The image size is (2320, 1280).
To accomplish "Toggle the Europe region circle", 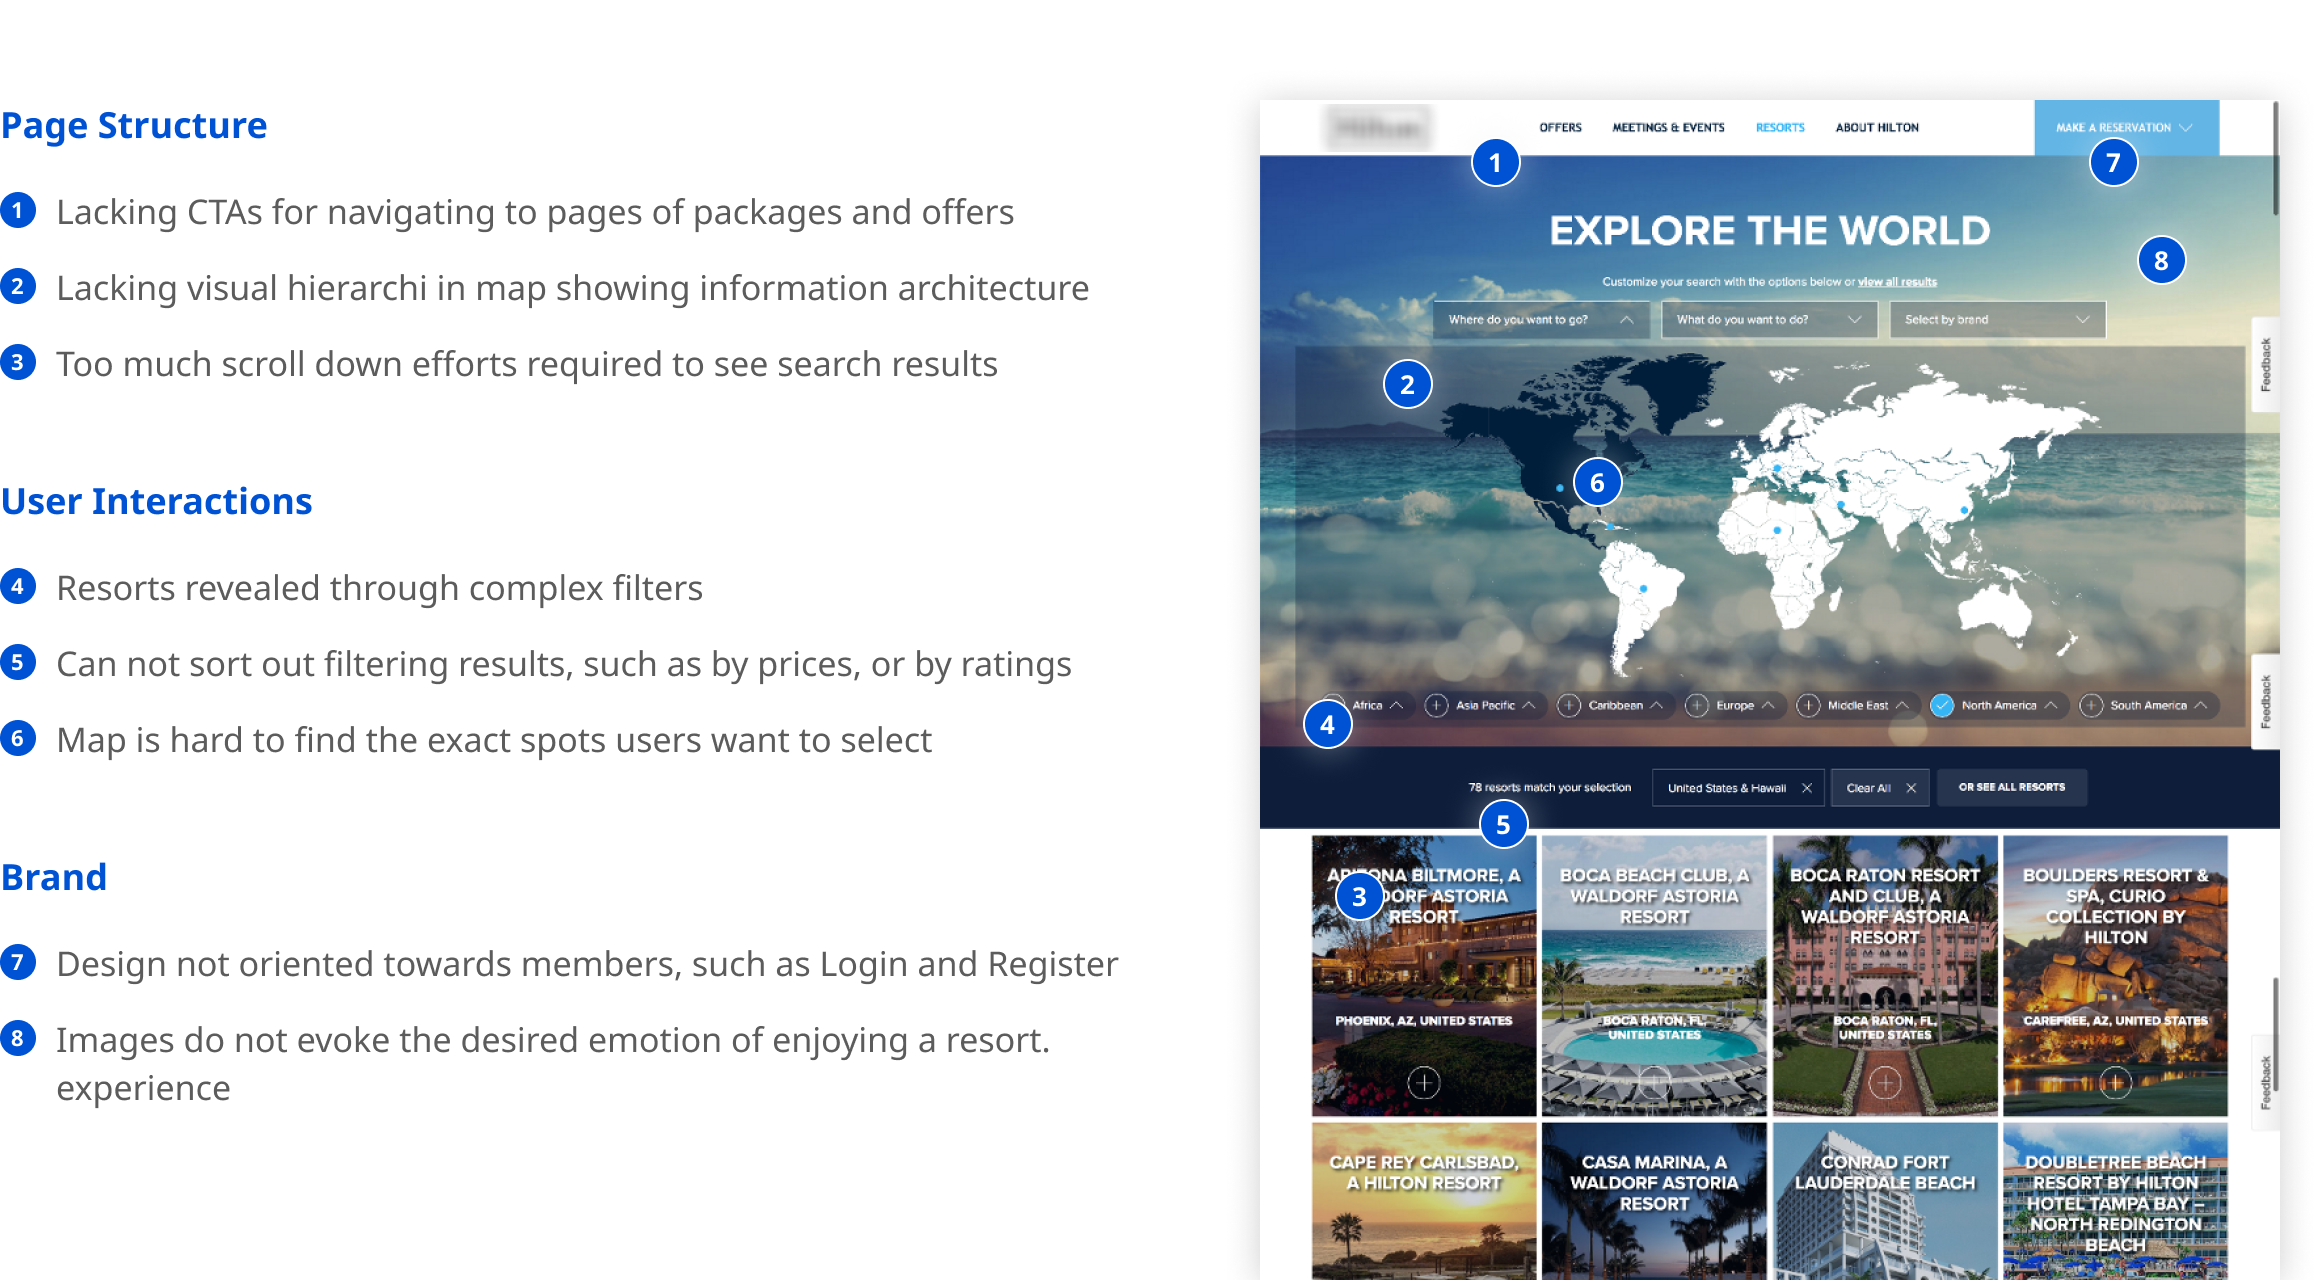I will pos(1697,706).
